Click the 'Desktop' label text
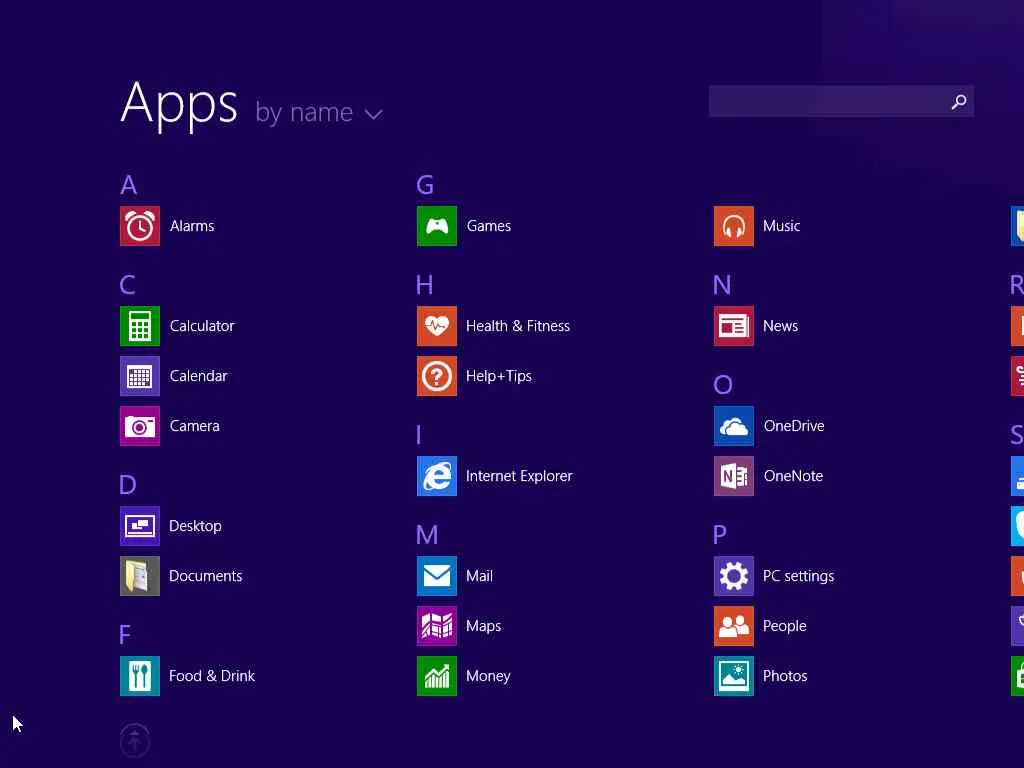The image size is (1024, 768). pyautogui.click(x=195, y=526)
